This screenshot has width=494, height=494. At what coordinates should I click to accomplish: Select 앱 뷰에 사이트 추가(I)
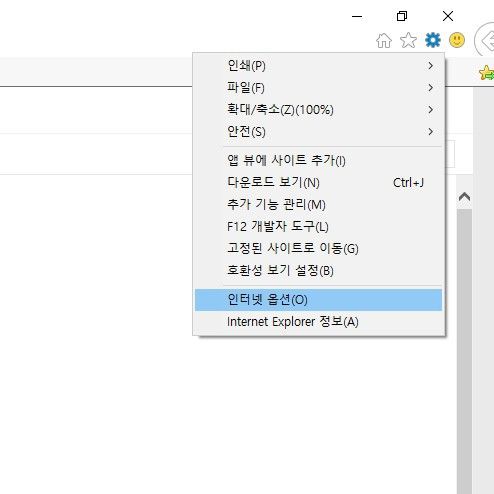(x=318, y=160)
